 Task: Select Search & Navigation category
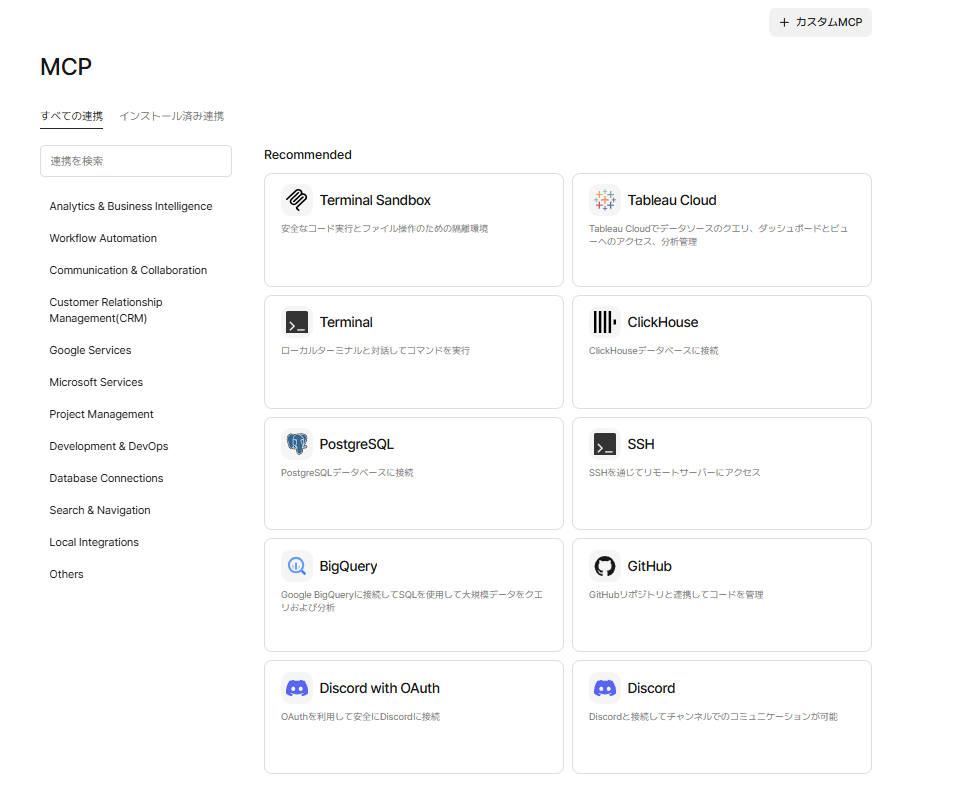pyautogui.click(x=100, y=510)
